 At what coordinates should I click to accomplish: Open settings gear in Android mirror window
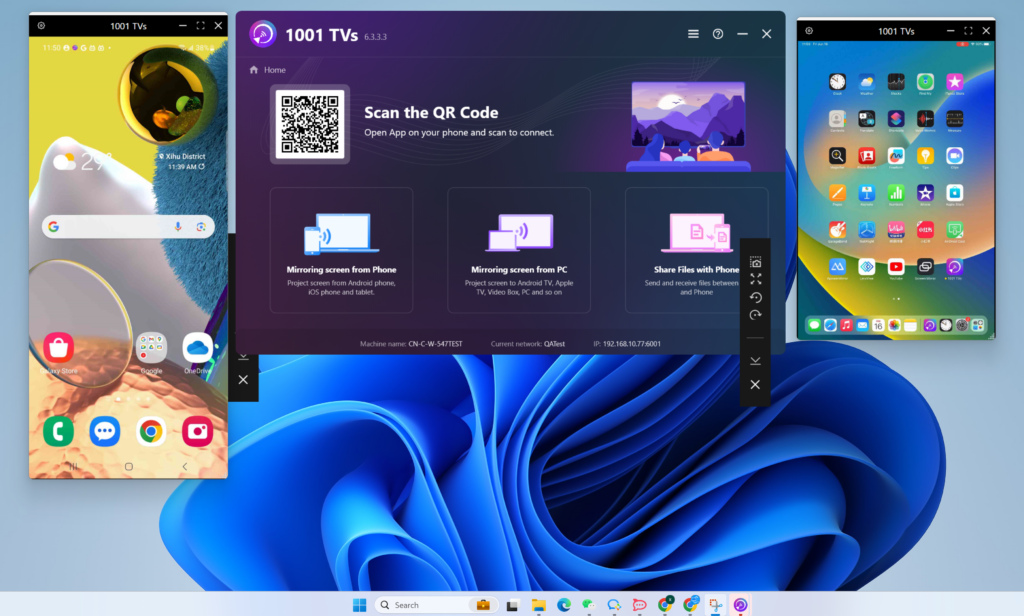click(41, 25)
